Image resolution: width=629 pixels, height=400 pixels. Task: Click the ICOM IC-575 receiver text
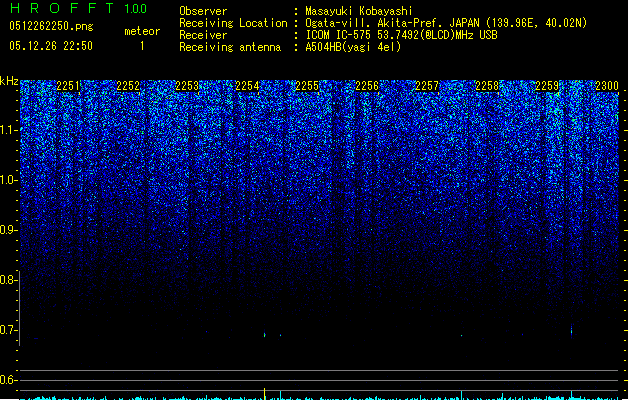402,35
